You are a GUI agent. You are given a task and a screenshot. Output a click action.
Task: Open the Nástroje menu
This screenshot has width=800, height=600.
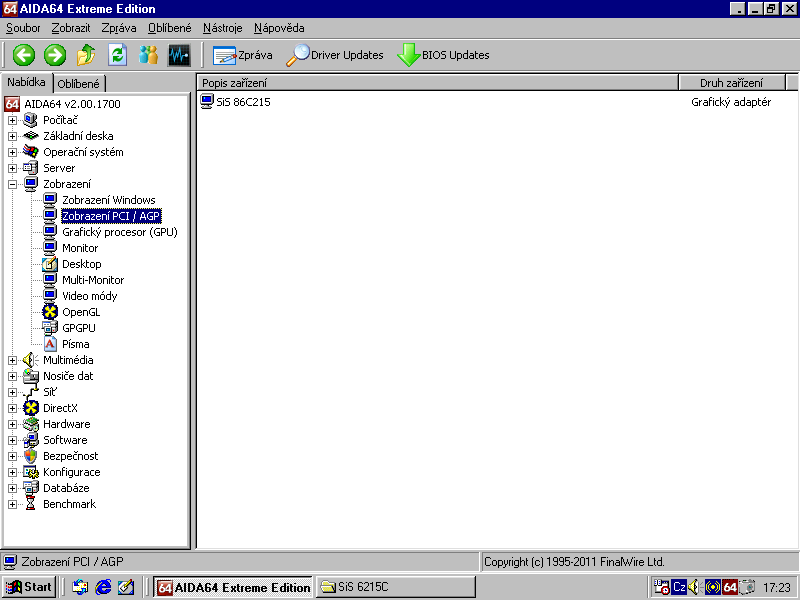point(222,28)
